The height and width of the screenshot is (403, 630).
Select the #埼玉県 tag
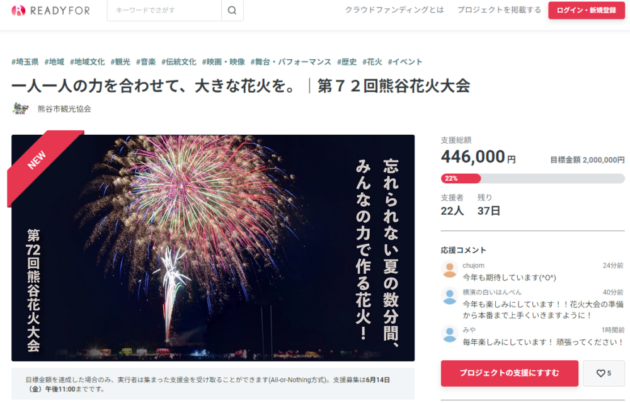pos(25,62)
